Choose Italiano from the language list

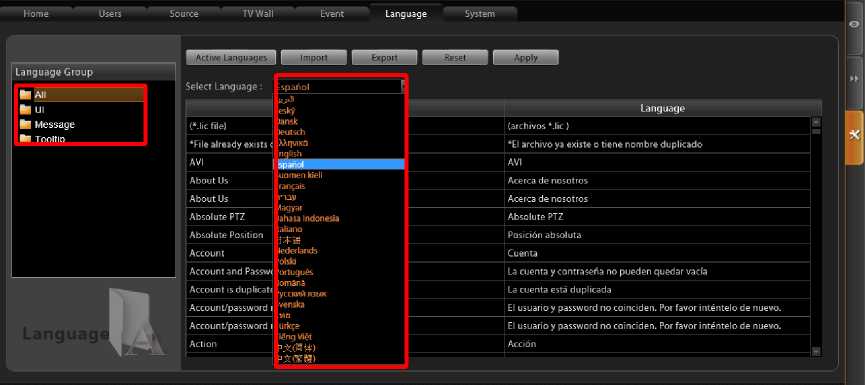[340, 229]
